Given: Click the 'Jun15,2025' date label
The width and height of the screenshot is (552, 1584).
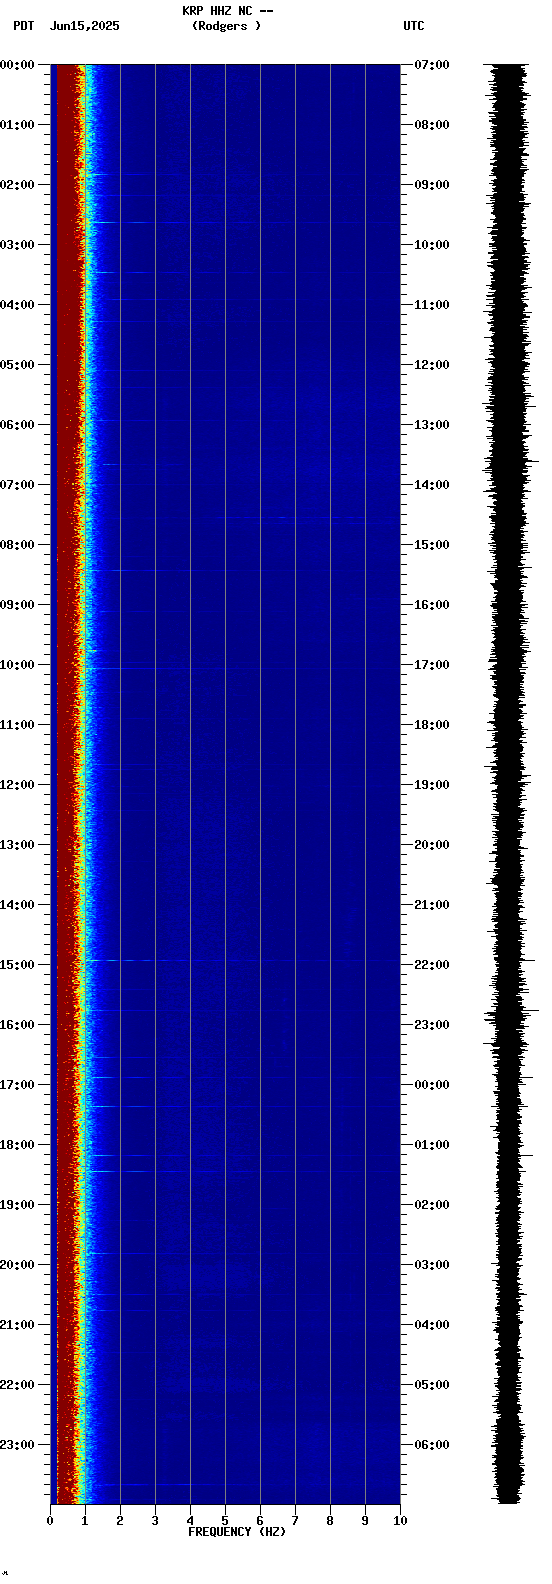Looking at the screenshot, I should pos(84,26).
